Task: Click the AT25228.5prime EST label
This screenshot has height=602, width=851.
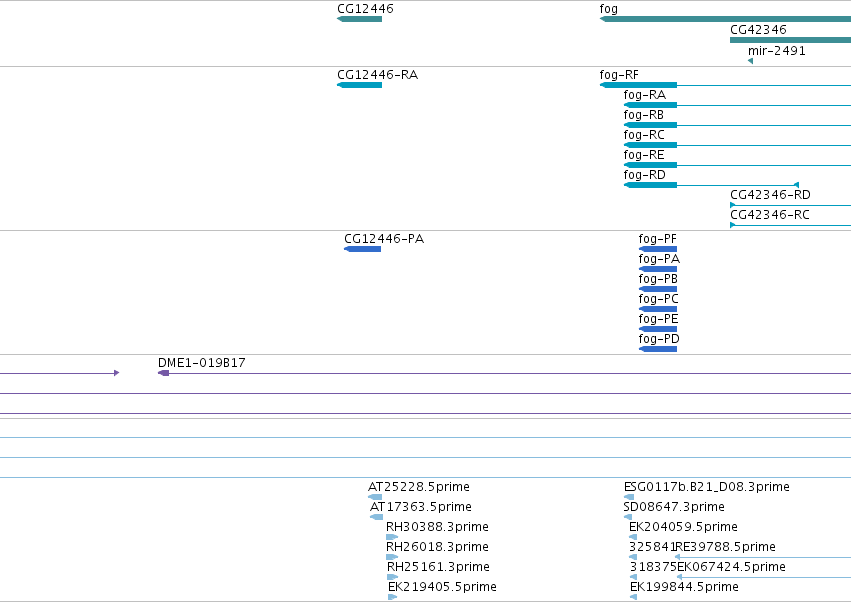Action: click(418, 487)
